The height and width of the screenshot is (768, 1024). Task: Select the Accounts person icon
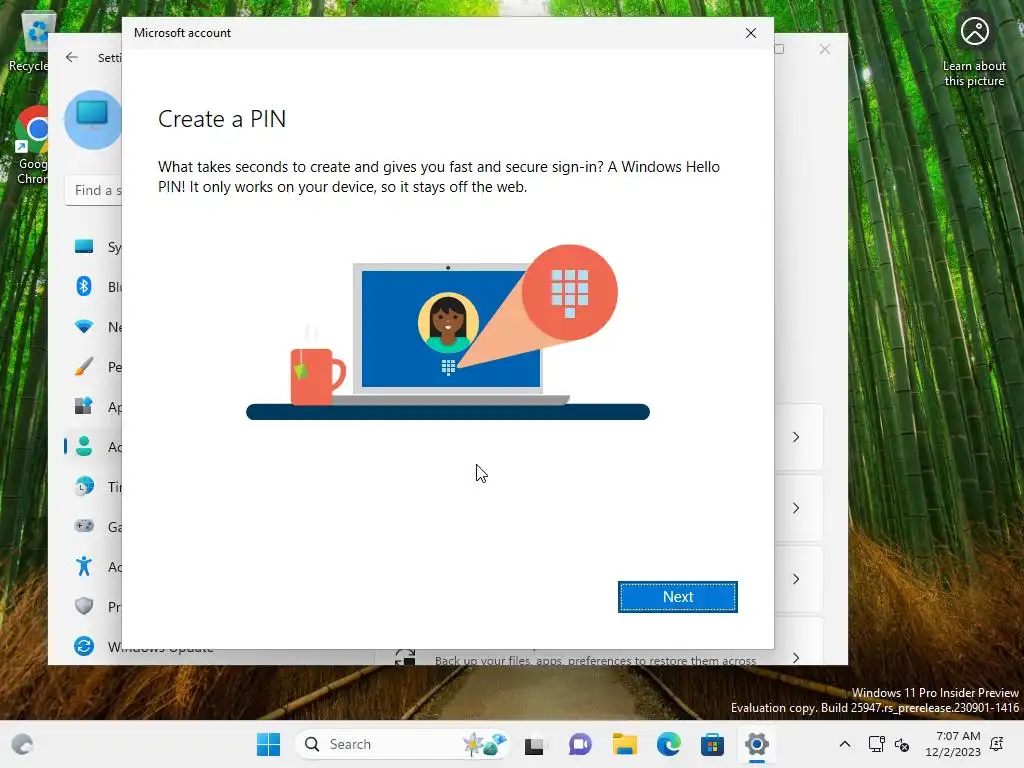click(84, 447)
